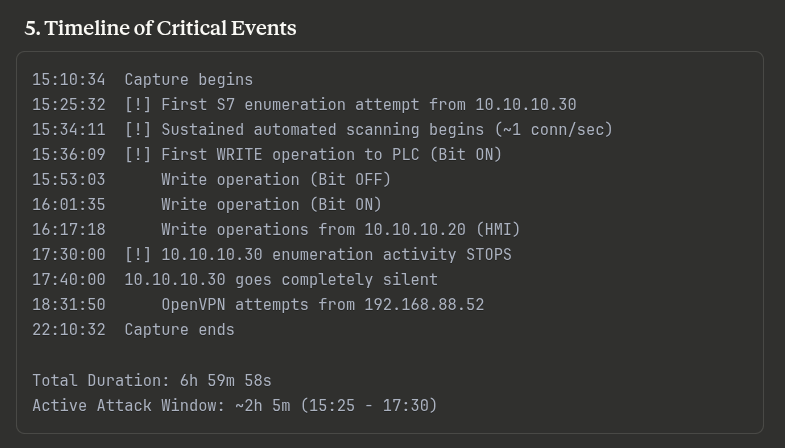Click the [!] marker before "First S7 enumeration"

point(138,105)
